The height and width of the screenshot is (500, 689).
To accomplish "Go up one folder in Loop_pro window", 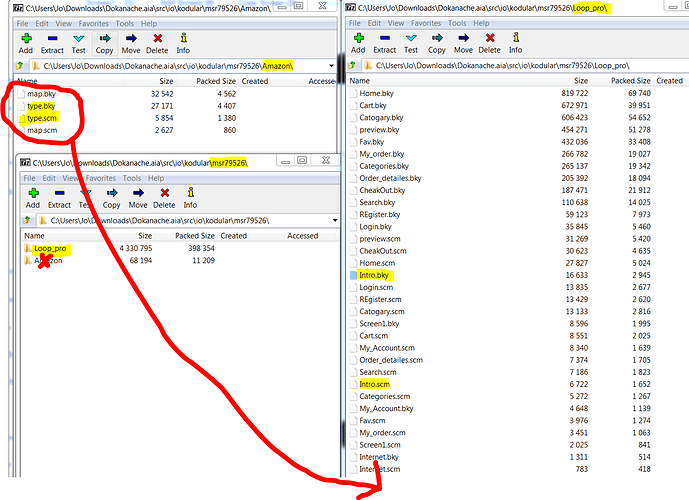I will click(353, 64).
